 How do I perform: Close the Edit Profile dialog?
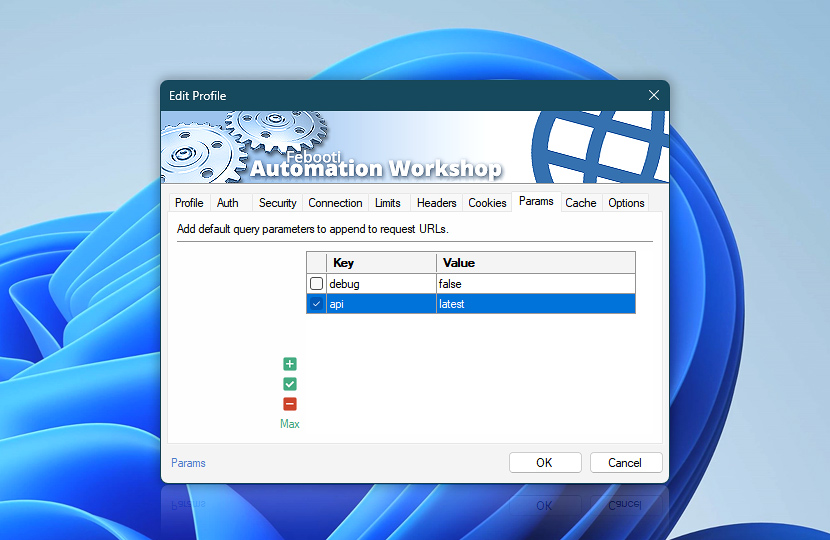[x=654, y=95]
